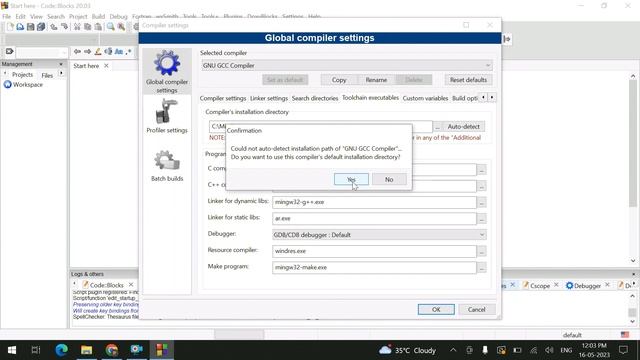Open View menu in Code::Blocks

click(x=36, y=17)
